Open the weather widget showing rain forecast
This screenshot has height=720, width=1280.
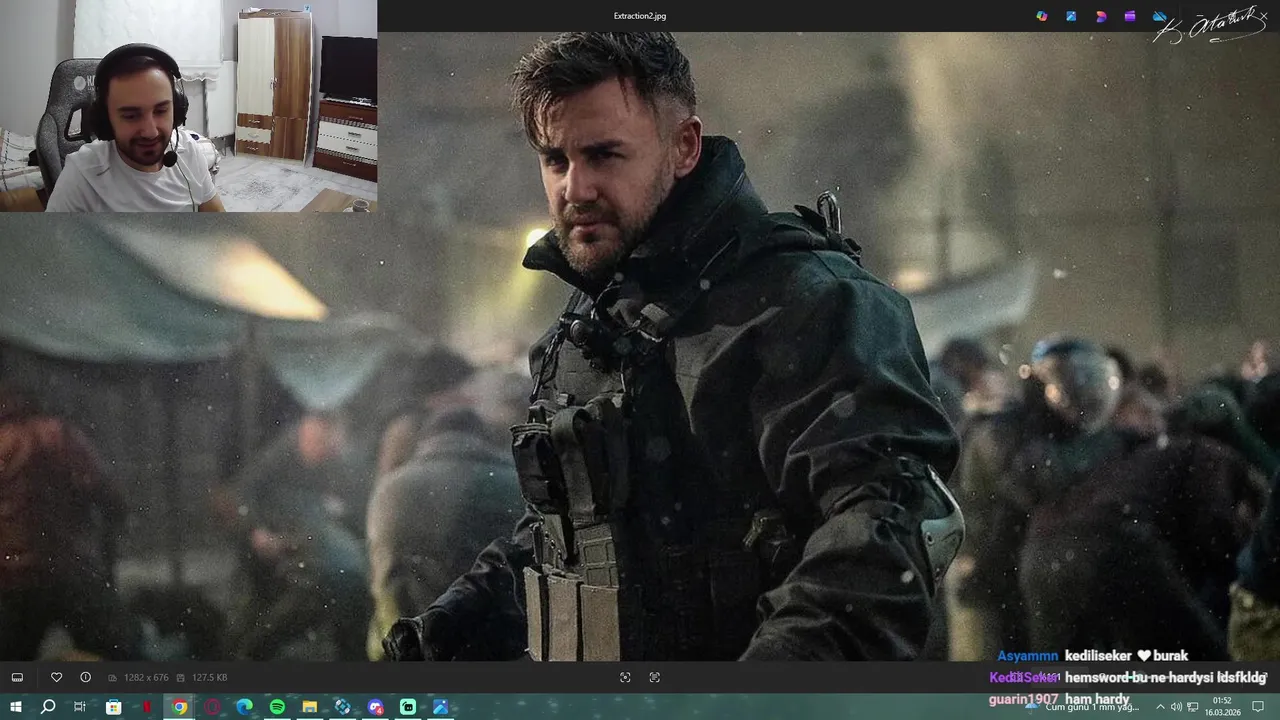[x=1083, y=707]
